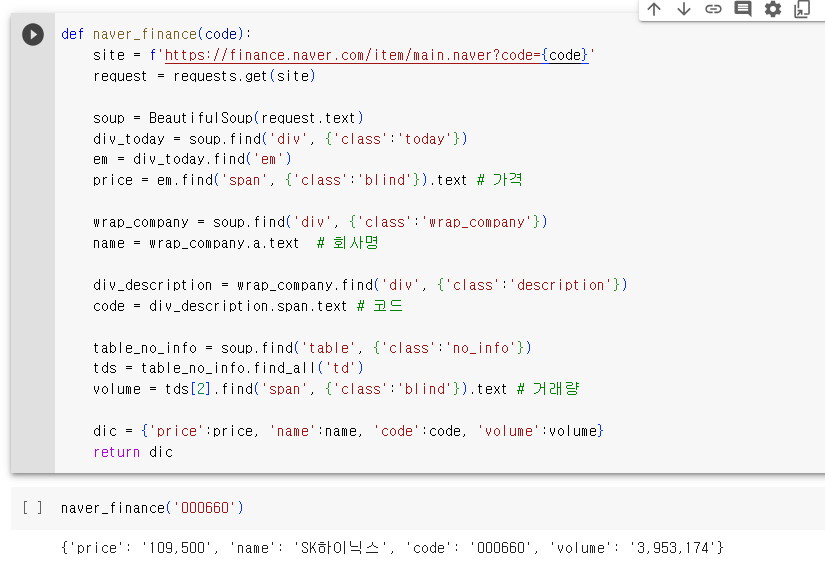
Task: Click the empty brackets of second cell
Action: pyautogui.click(x=33, y=508)
